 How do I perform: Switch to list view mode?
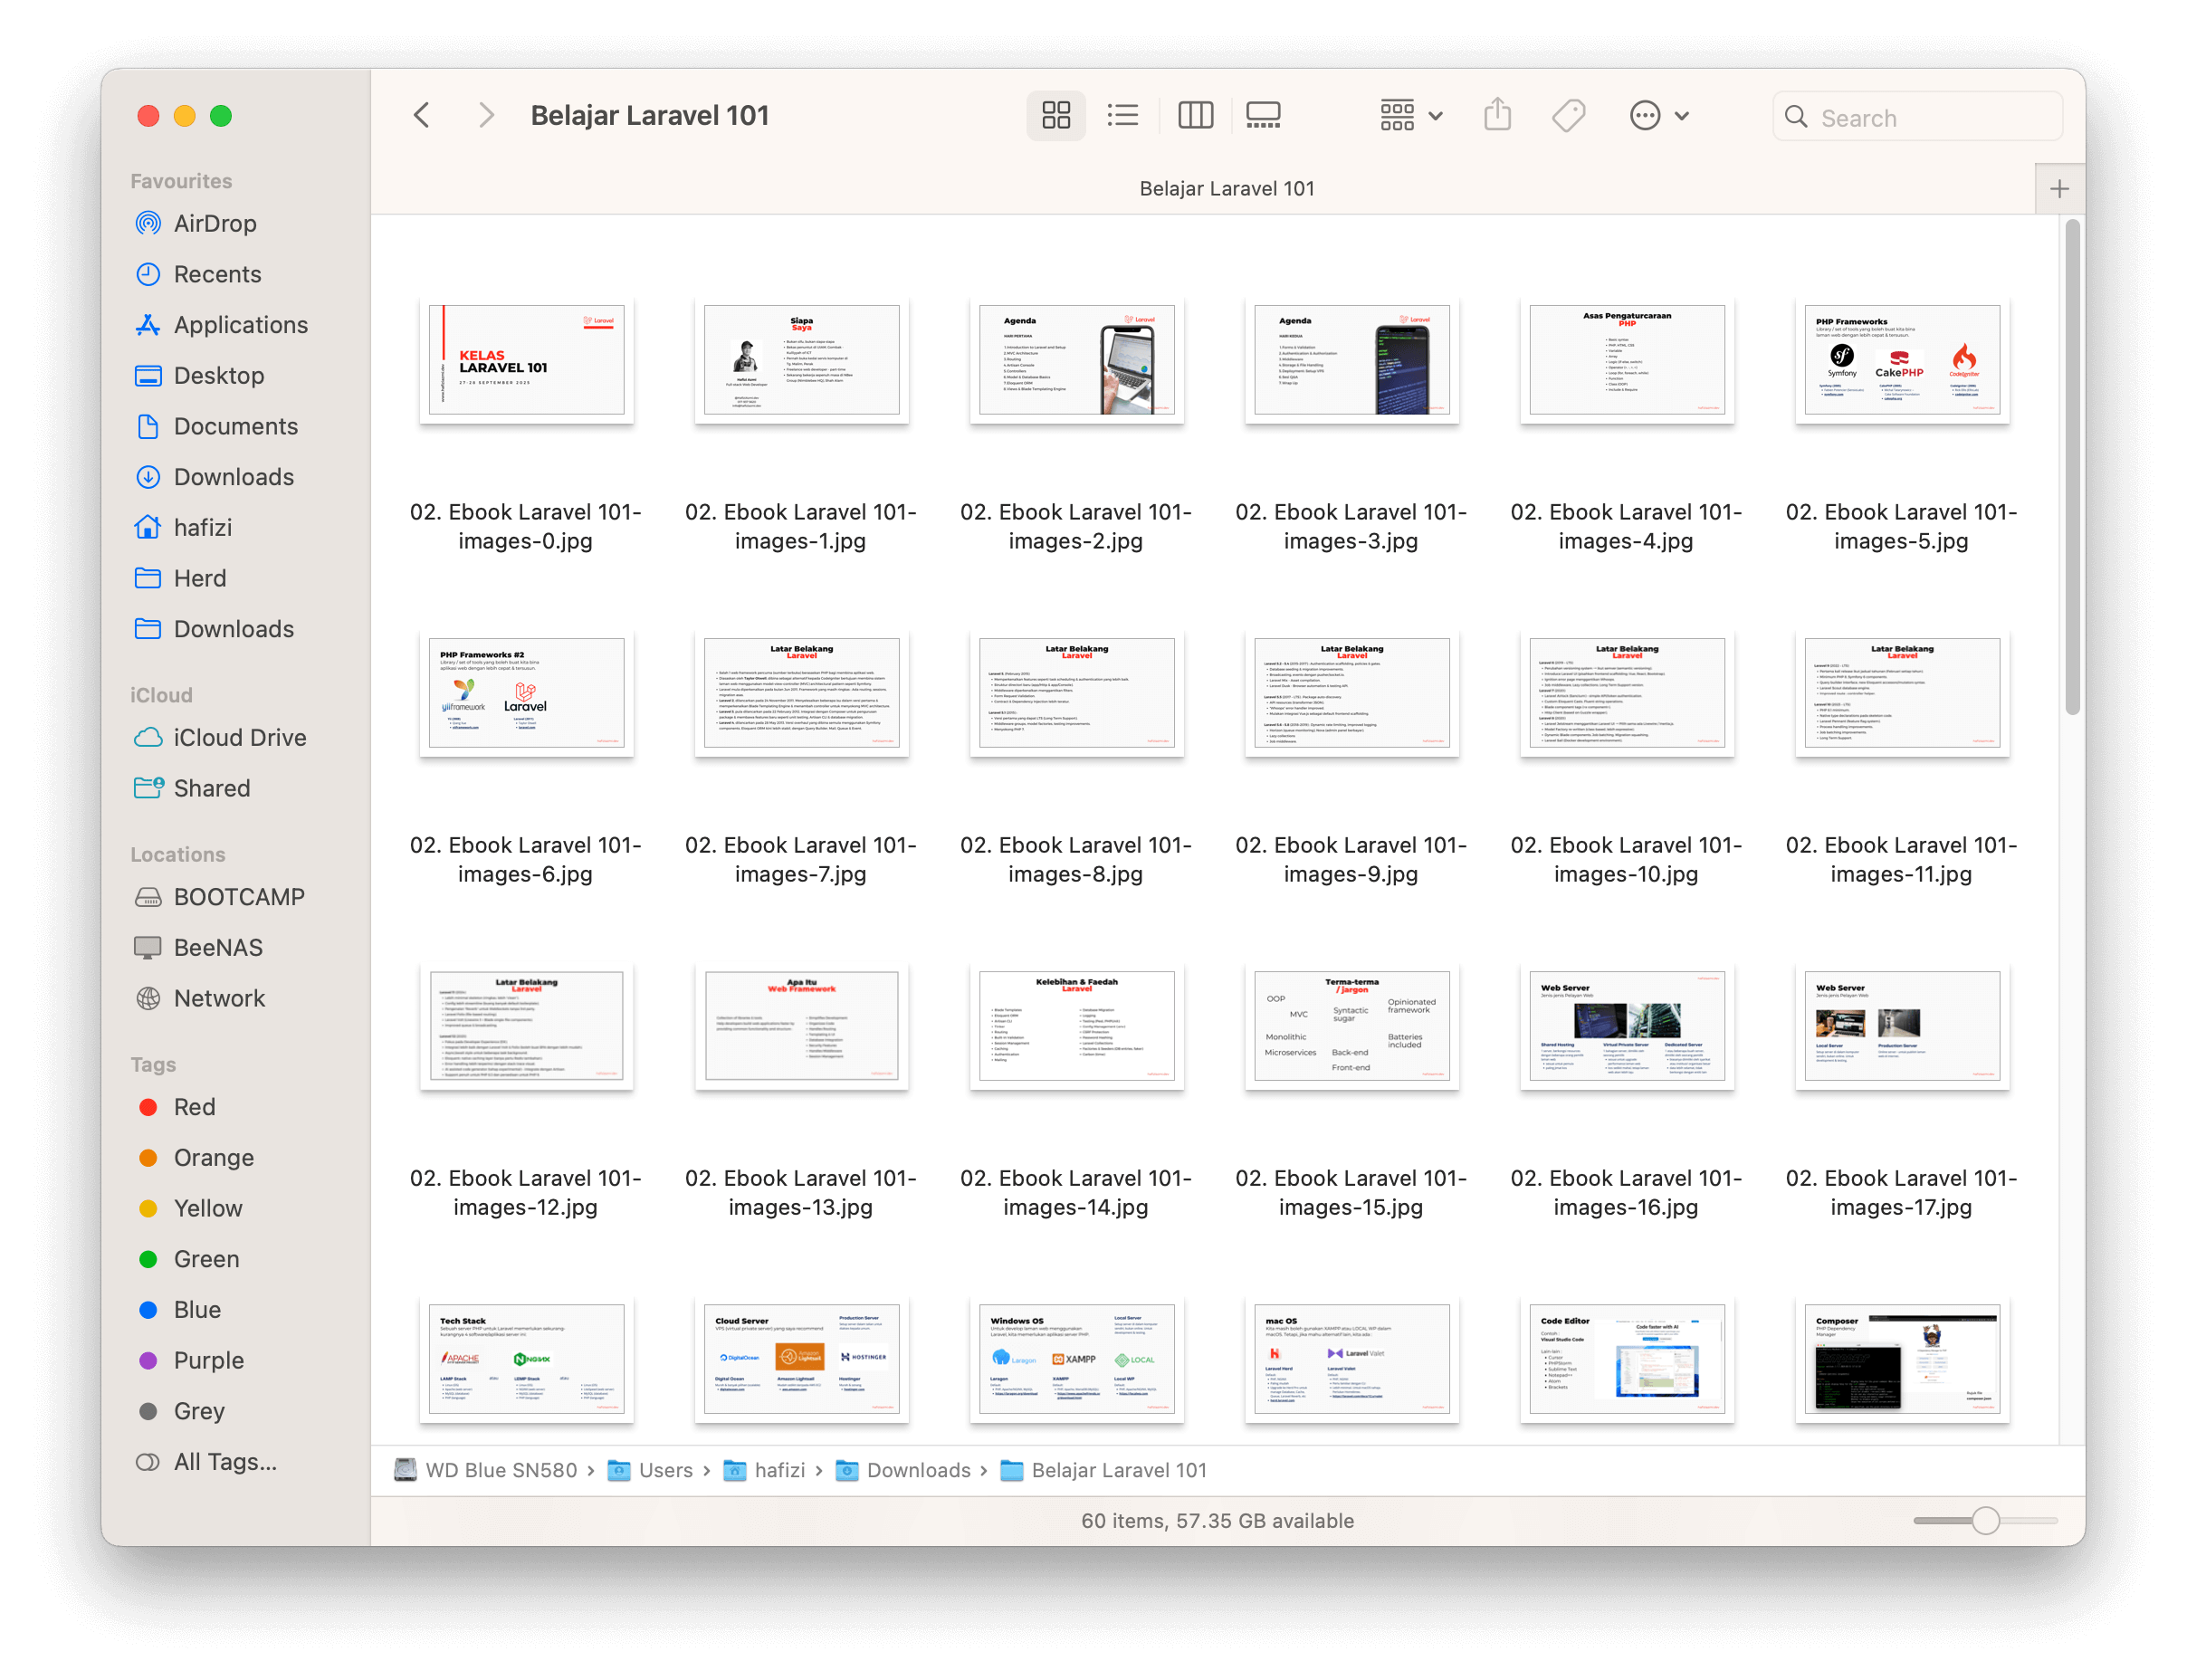[x=1123, y=116]
